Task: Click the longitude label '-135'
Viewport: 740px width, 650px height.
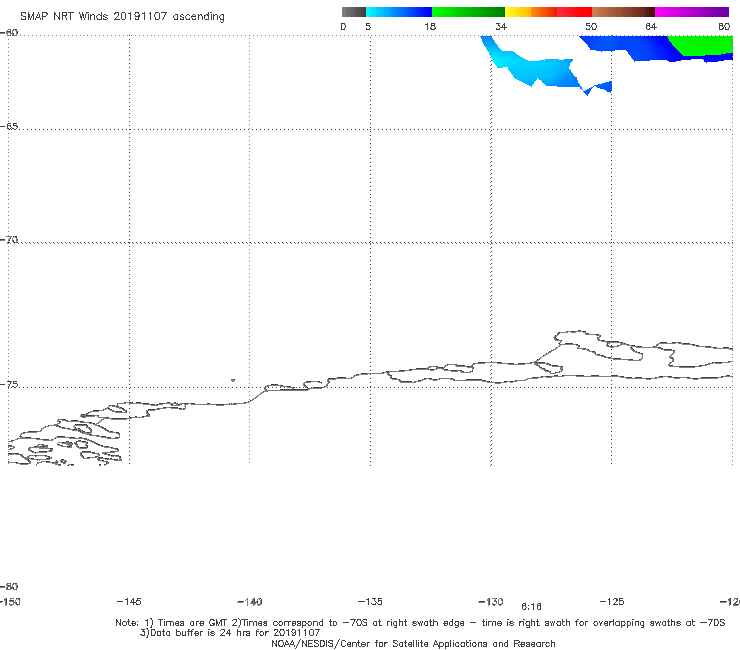Action: 370,601
